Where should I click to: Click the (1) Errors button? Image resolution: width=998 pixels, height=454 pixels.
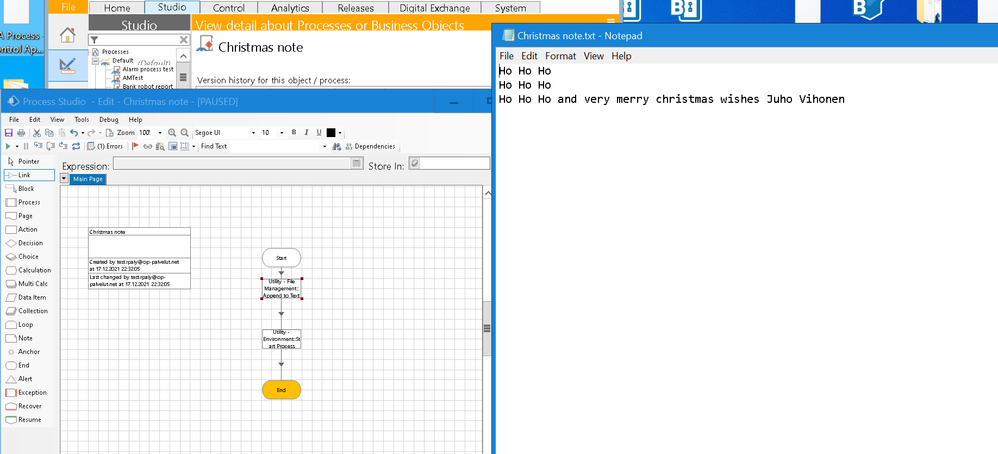tap(106, 146)
